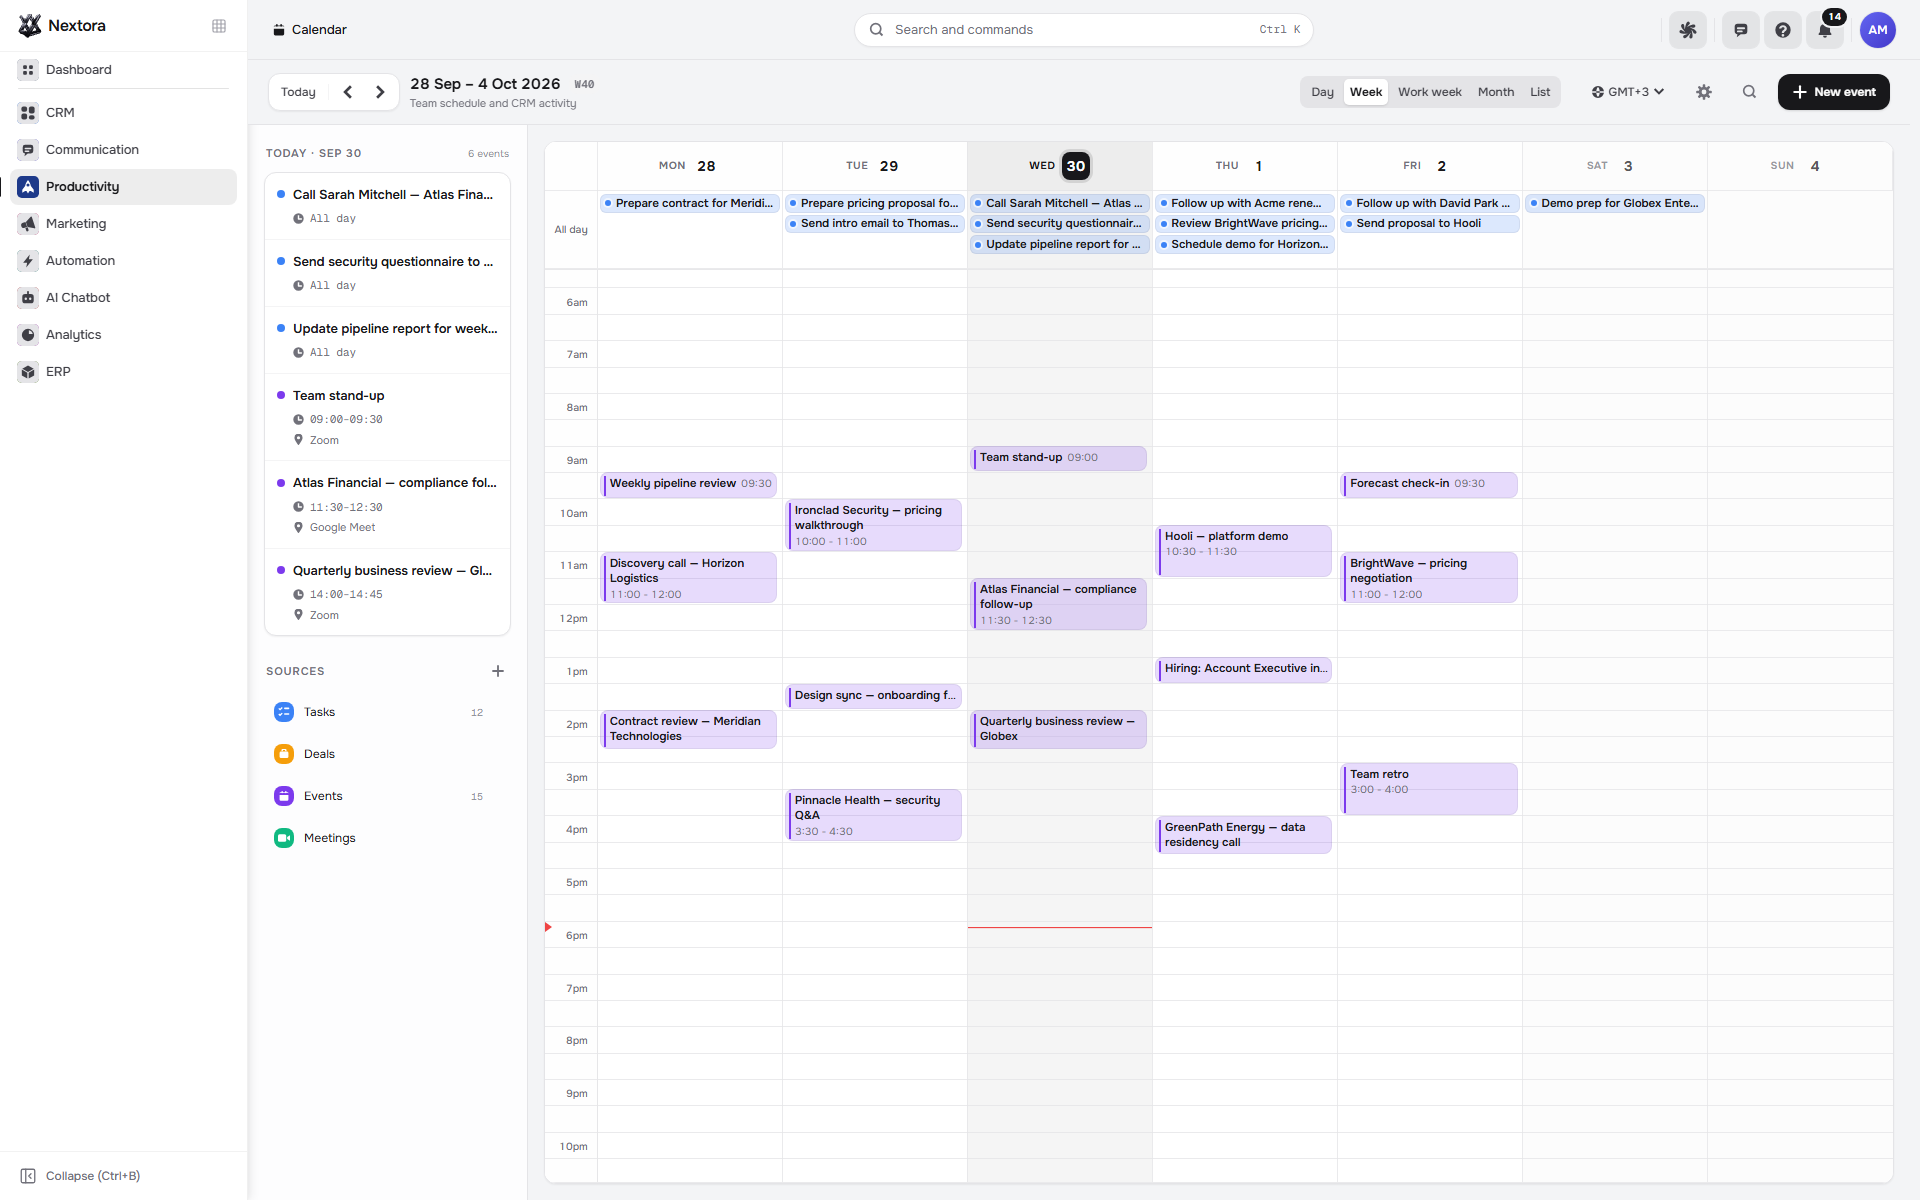Switch to Month view tab
Screen dimensions: 1920x1200
[1496, 92]
